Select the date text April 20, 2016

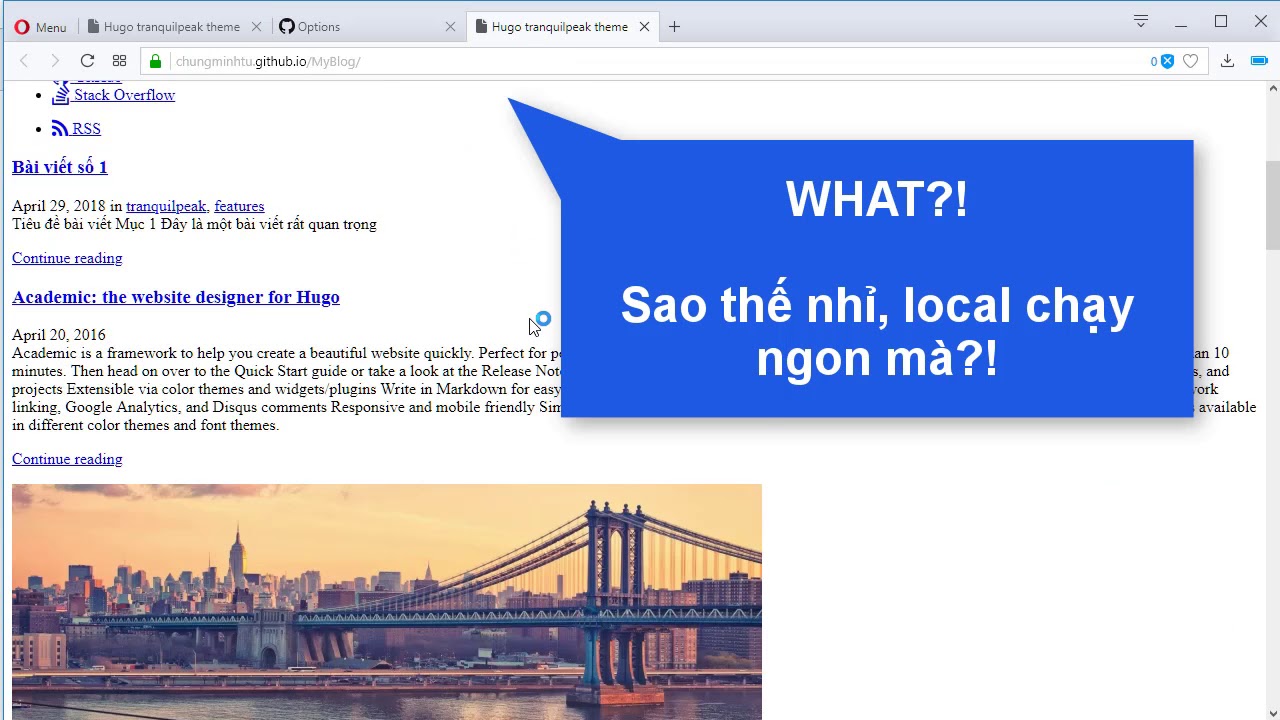click(59, 335)
